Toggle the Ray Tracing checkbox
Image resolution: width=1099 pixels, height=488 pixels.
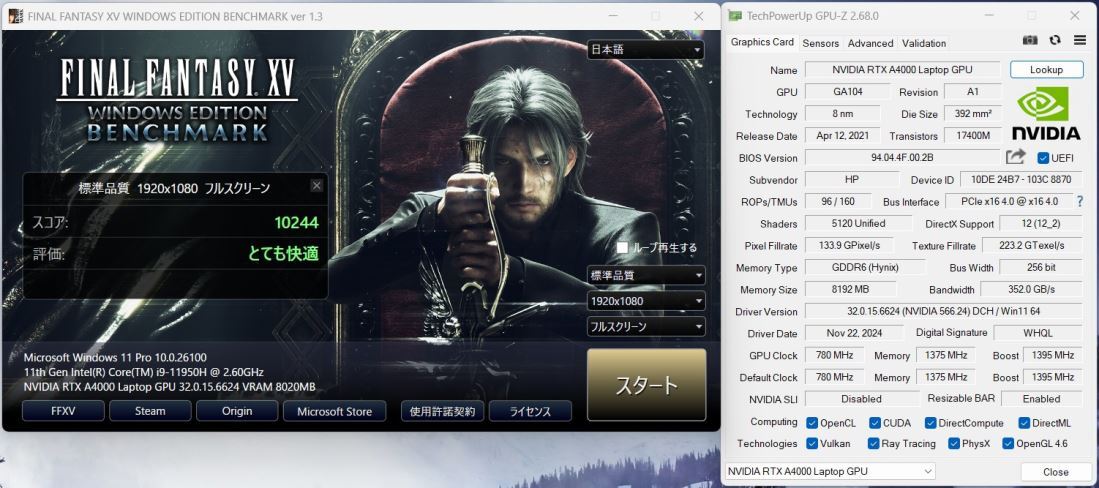click(x=874, y=443)
